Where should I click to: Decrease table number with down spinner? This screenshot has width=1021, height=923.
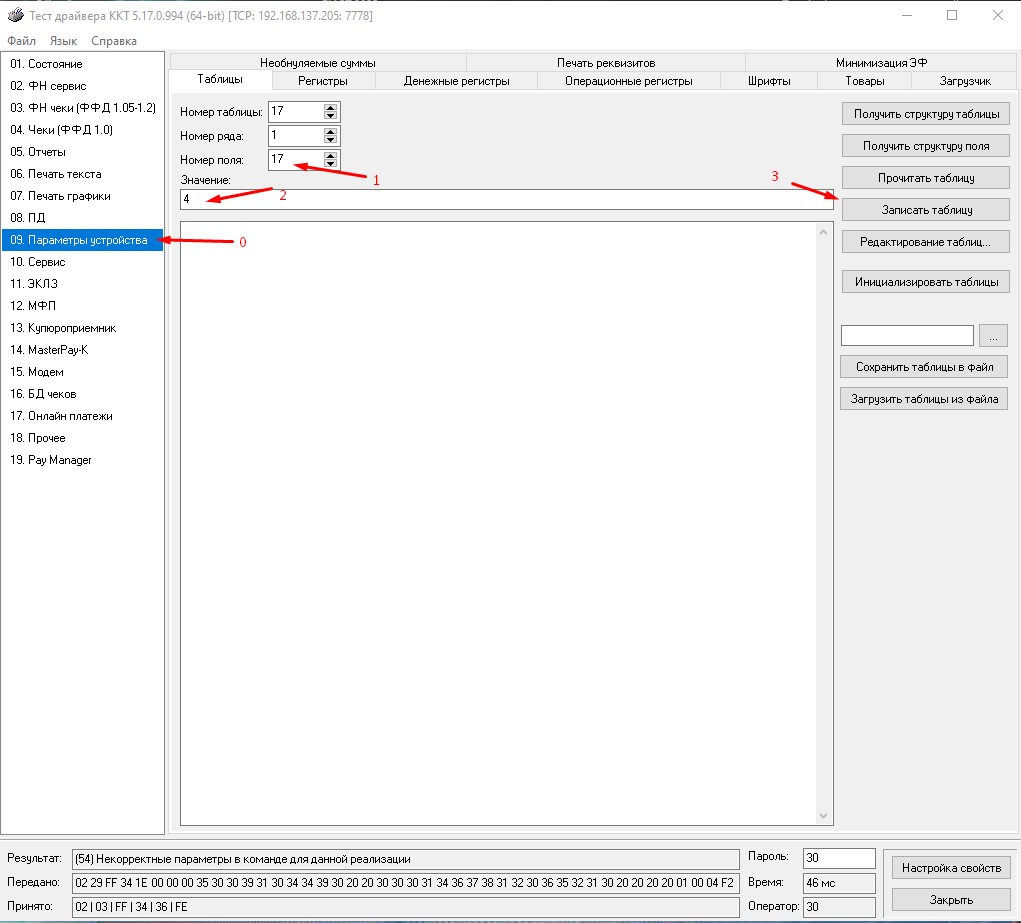pyautogui.click(x=330, y=116)
